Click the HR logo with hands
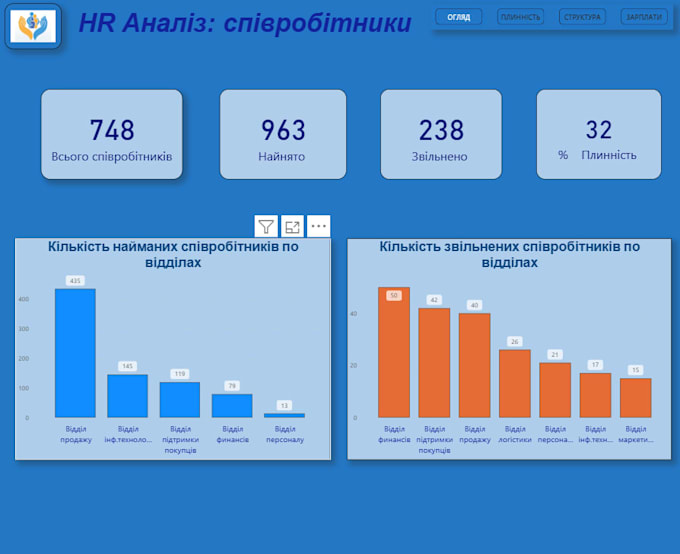680x554 pixels. tap(33, 26)
